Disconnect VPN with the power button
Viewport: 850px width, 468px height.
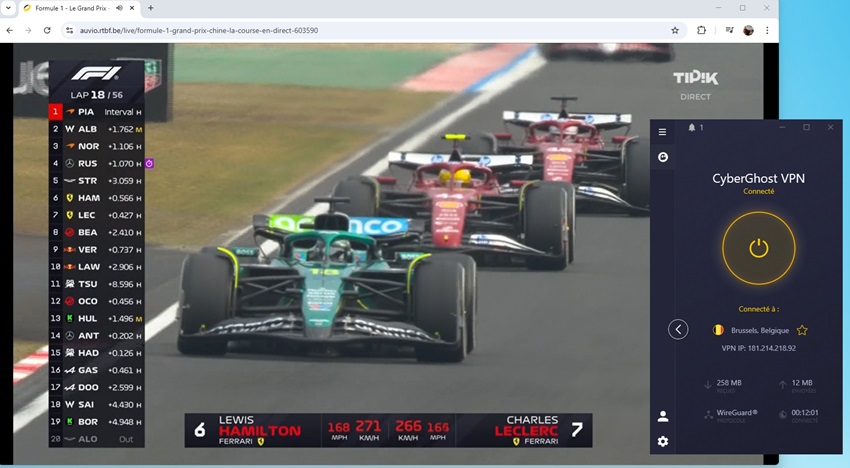click(758, 248)
